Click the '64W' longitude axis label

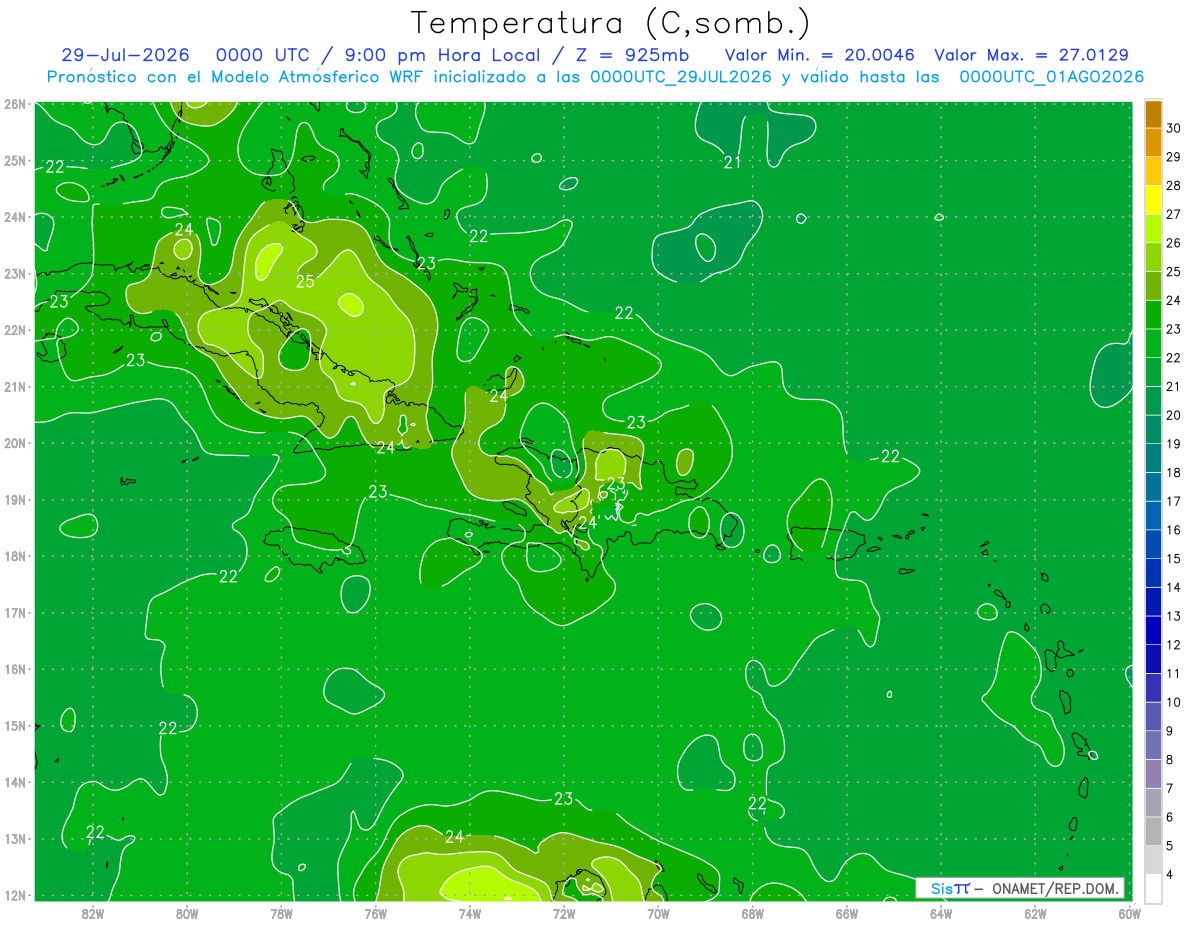(941, 912)
